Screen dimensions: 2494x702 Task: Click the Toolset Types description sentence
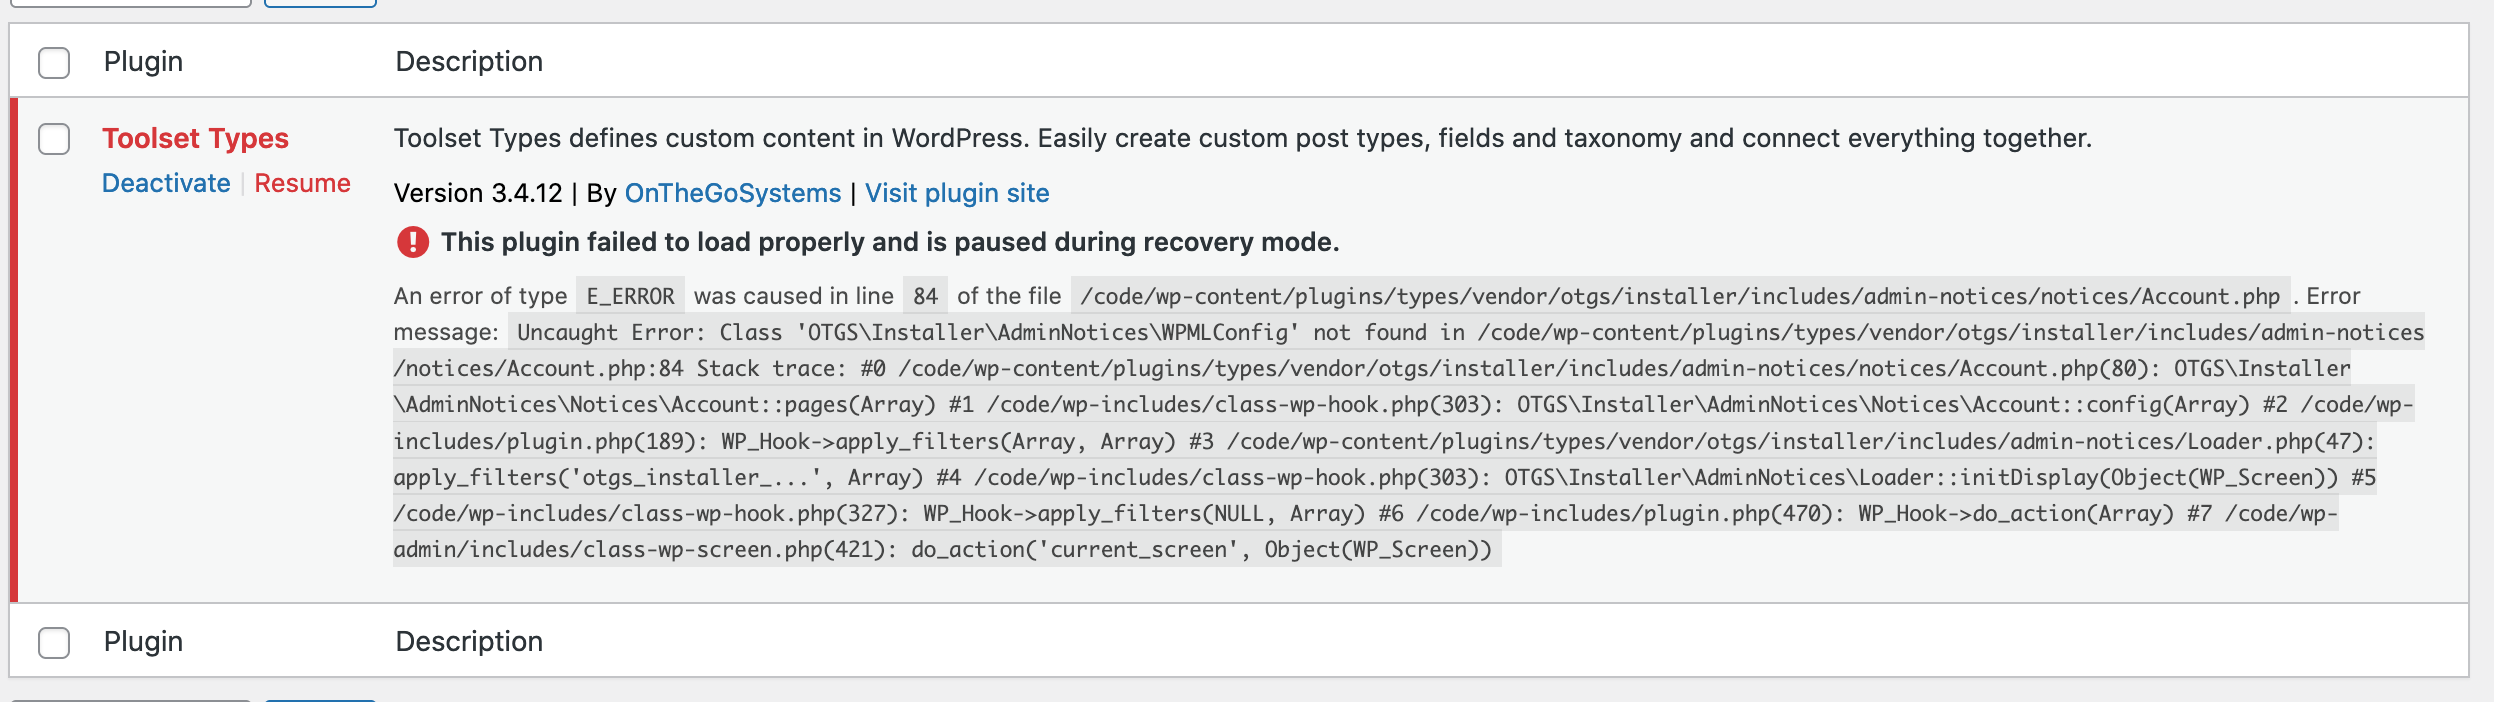1241,138
